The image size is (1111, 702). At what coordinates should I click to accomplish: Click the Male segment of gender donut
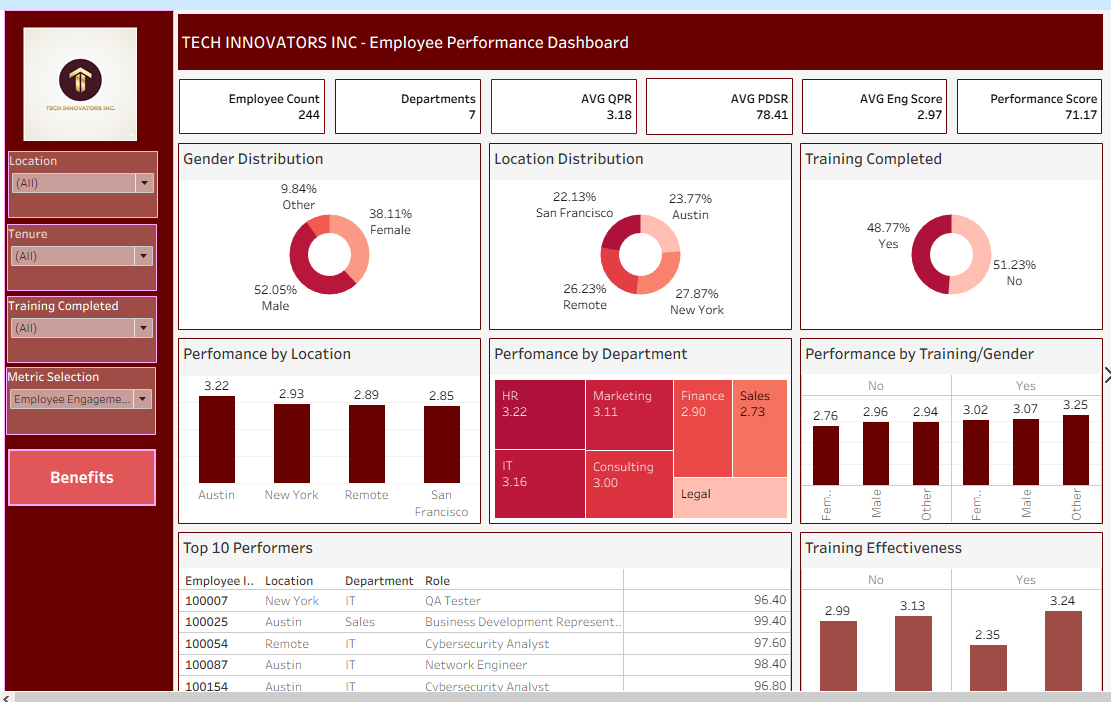tap(305, 266)
